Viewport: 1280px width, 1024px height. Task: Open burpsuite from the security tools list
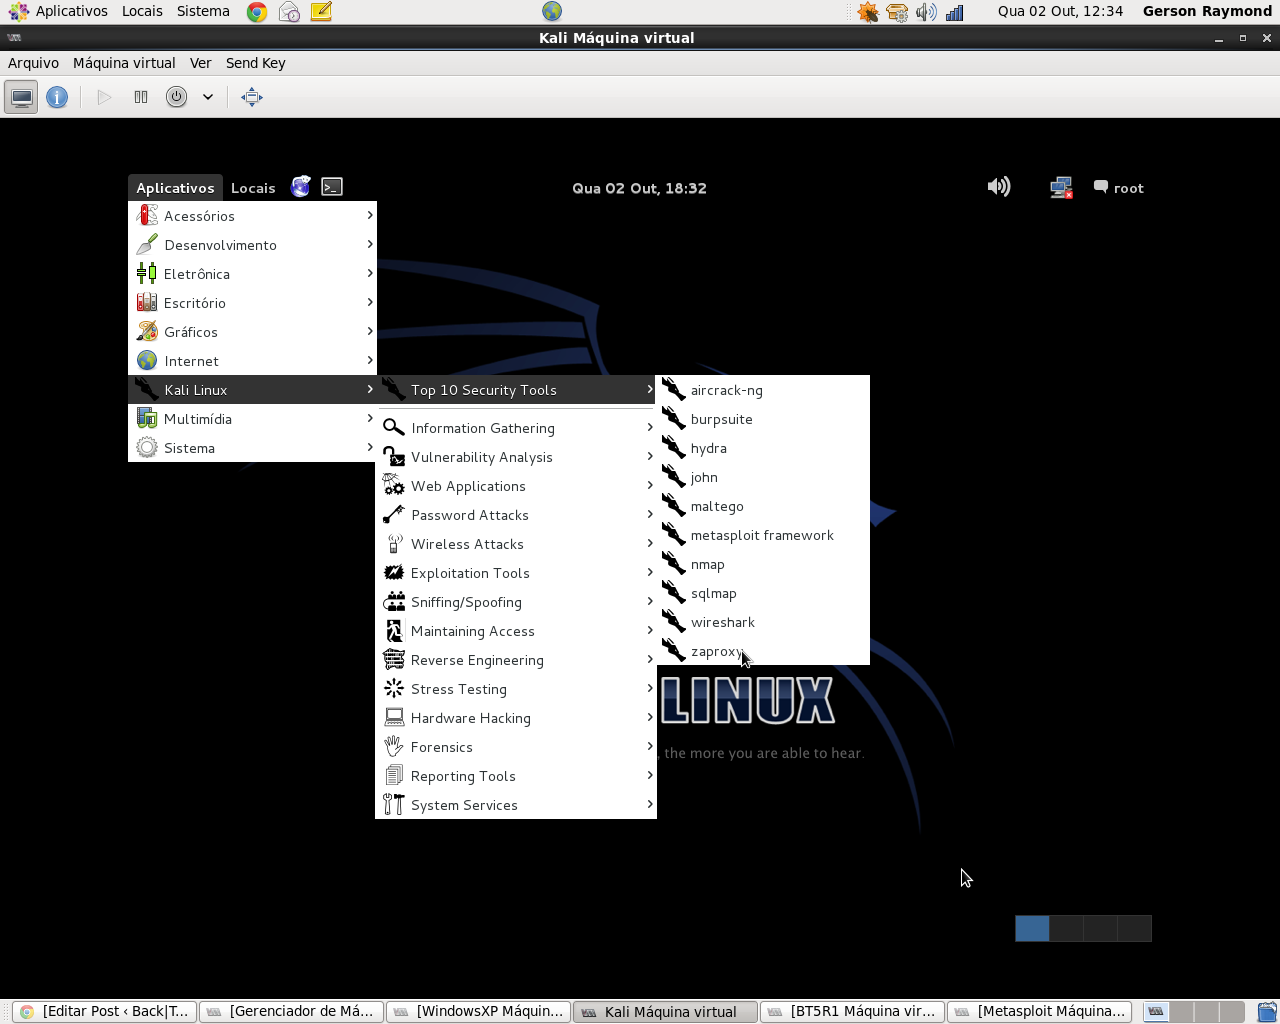tap(763, 419)
